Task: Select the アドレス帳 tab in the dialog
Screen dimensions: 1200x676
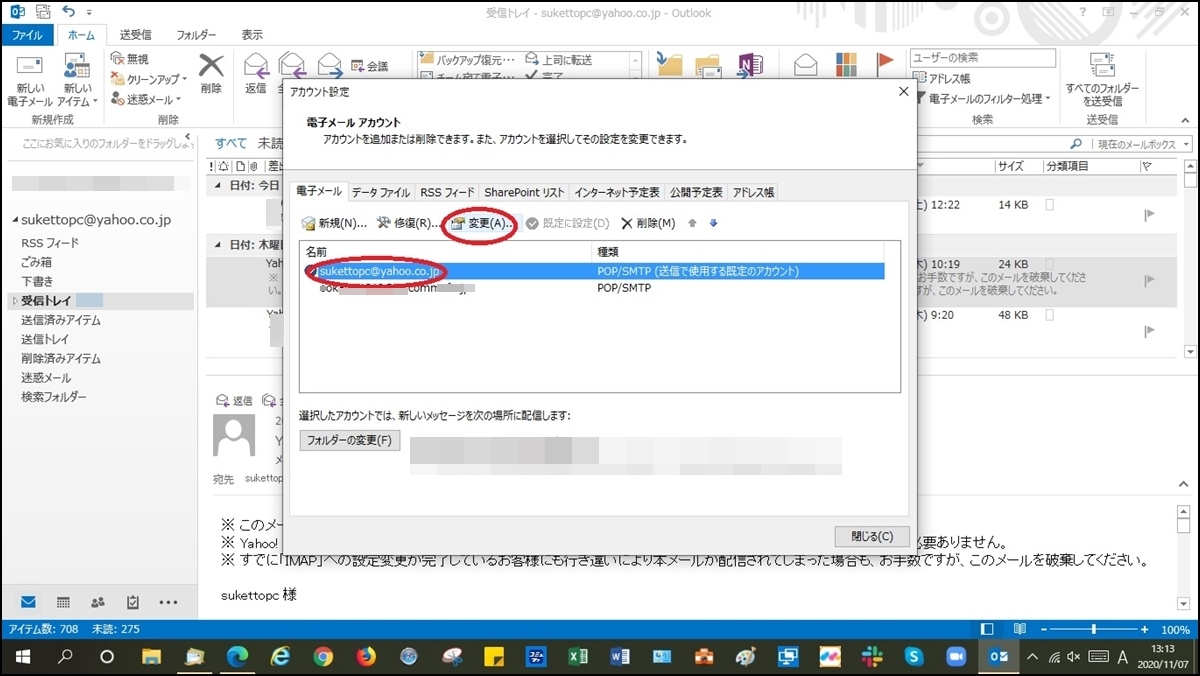Action: point(753,192)
